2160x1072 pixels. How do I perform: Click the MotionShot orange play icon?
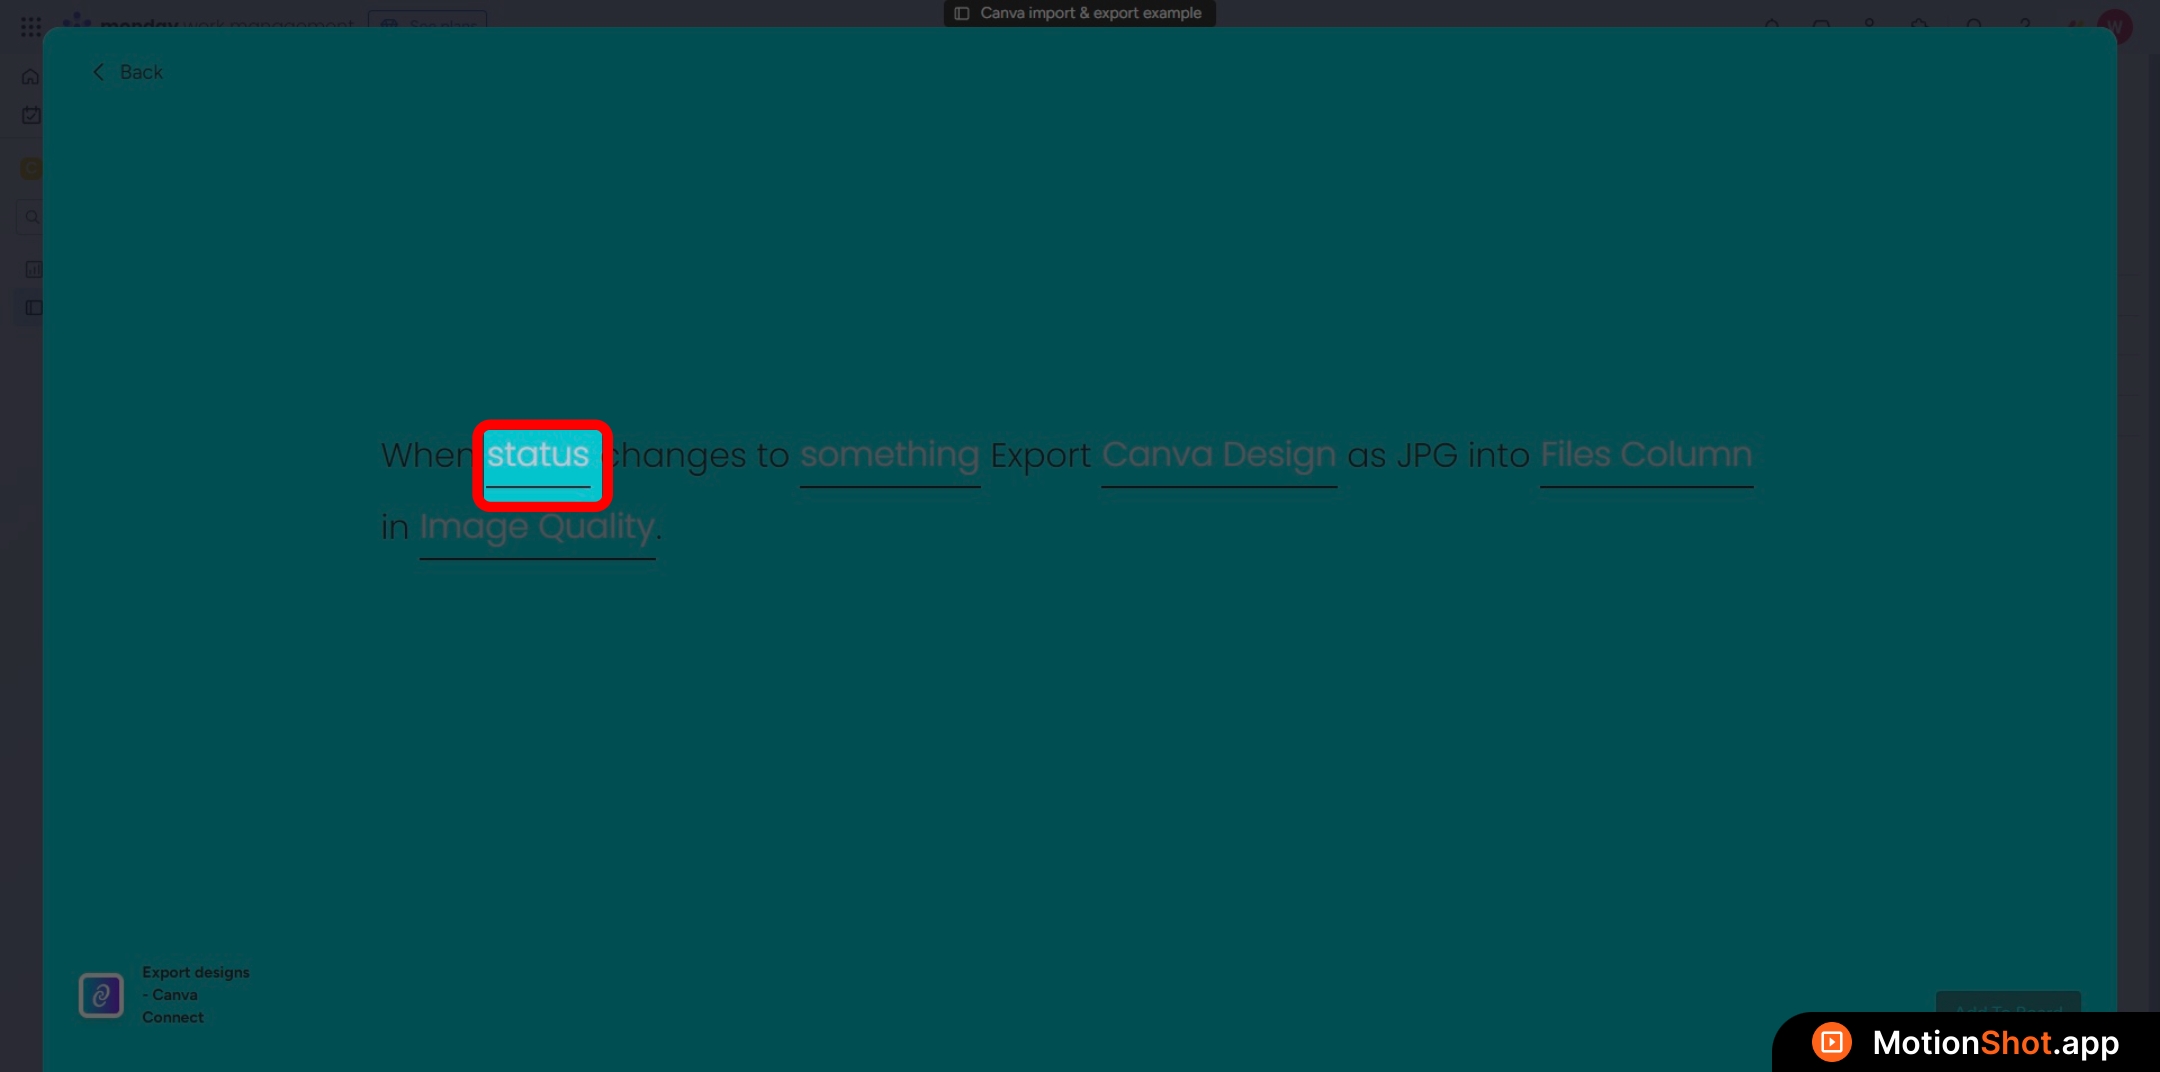click(1831, 1042)
